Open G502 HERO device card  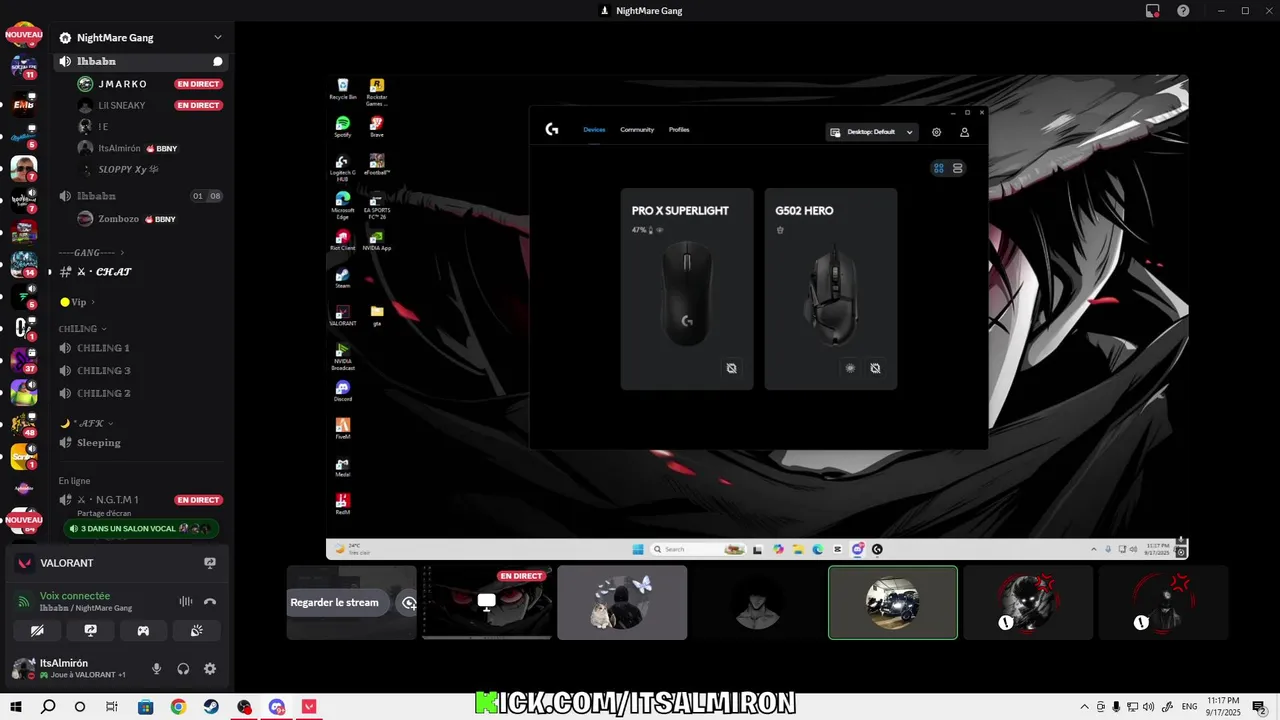(831, 289)
